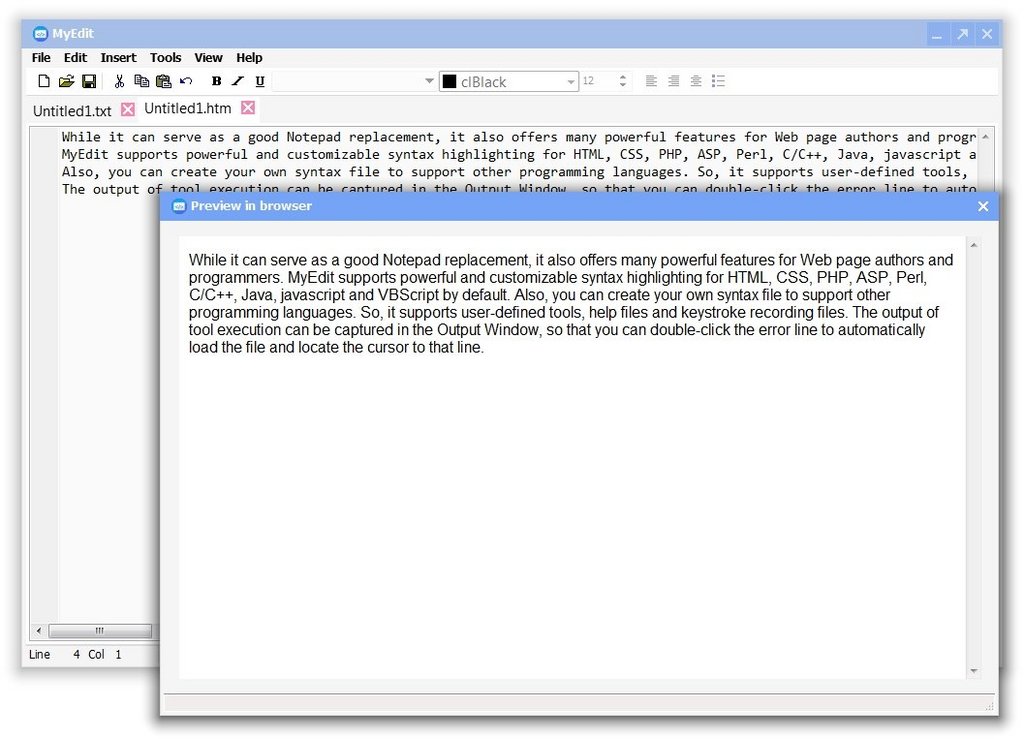The height and width of the screenshot is (739, 1024).
Task: Close the MyEdit window
Action: [987, 34]
